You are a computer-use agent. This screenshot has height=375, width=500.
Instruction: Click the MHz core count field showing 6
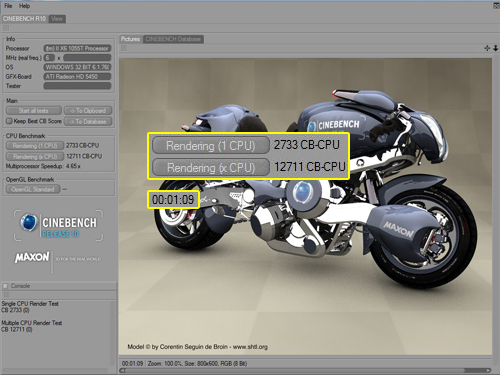49,58
